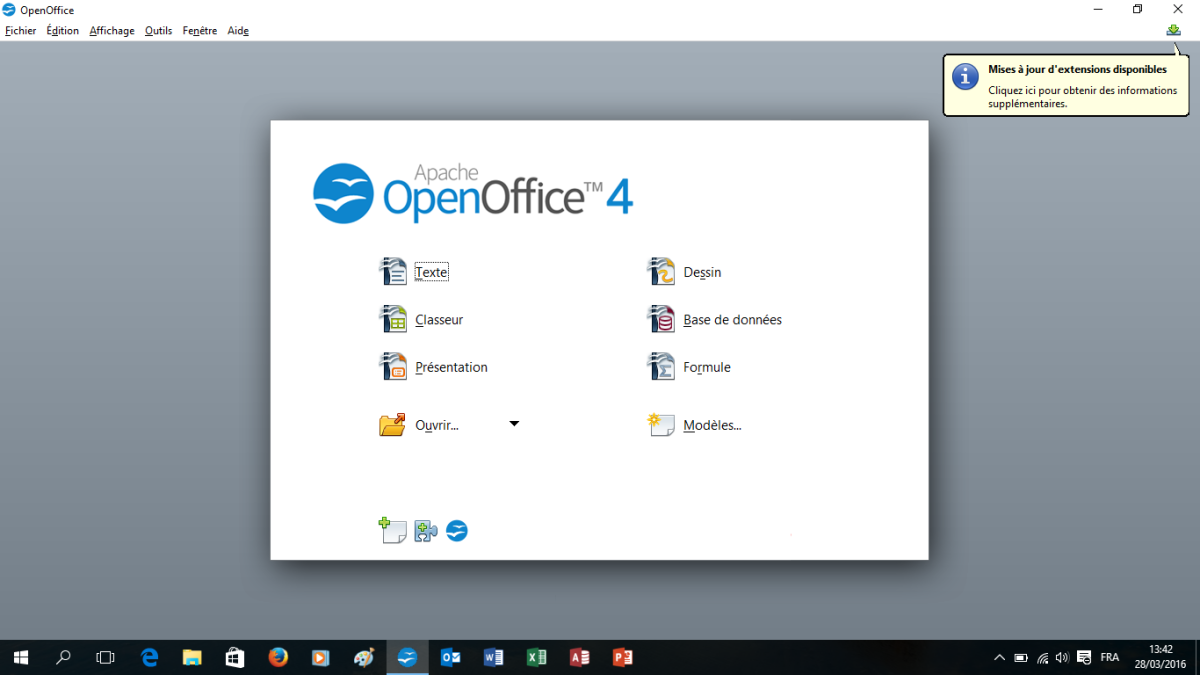Open the Outils menu
Viewport: 1200px width, 675px height.
tap(158, 31)
